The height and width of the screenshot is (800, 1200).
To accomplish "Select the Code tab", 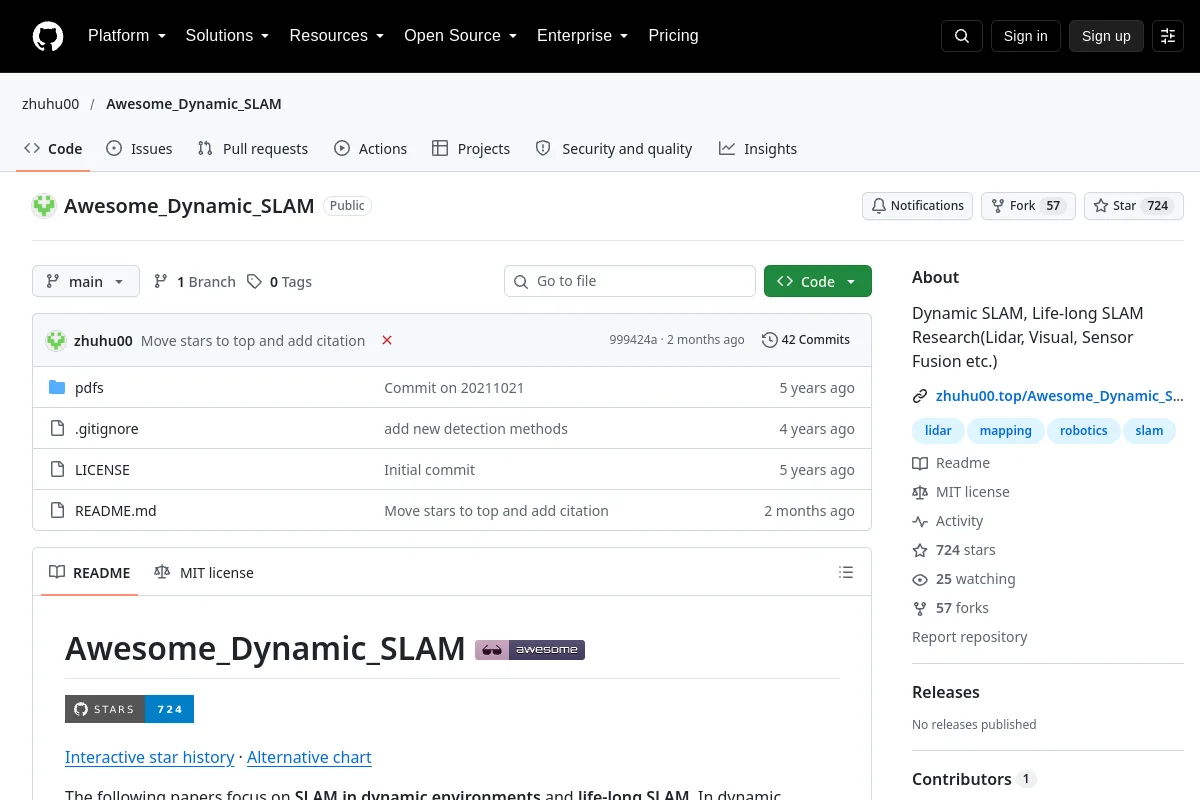I will tap(54, 149).
